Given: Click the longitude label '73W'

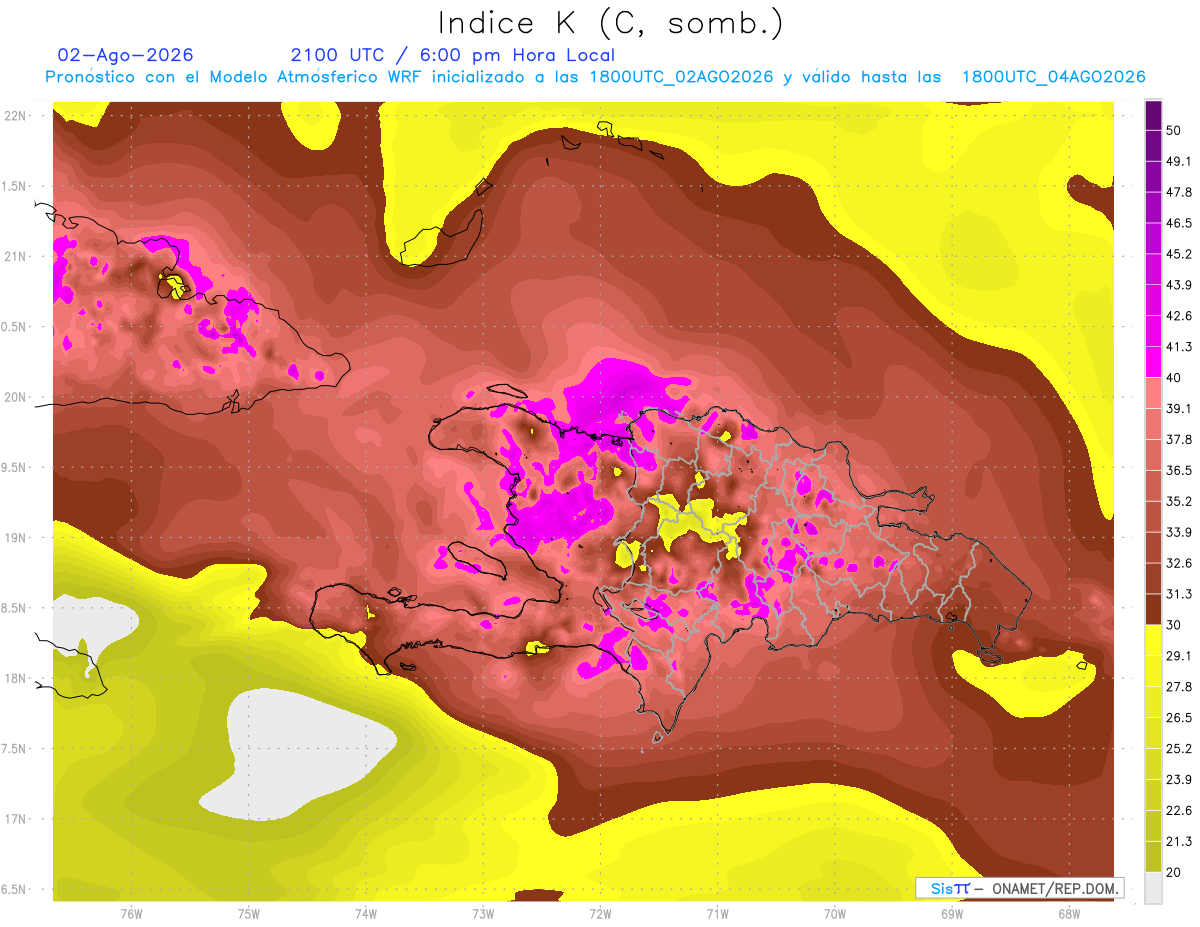Looking at the screenshot, I should pos(483,914).
